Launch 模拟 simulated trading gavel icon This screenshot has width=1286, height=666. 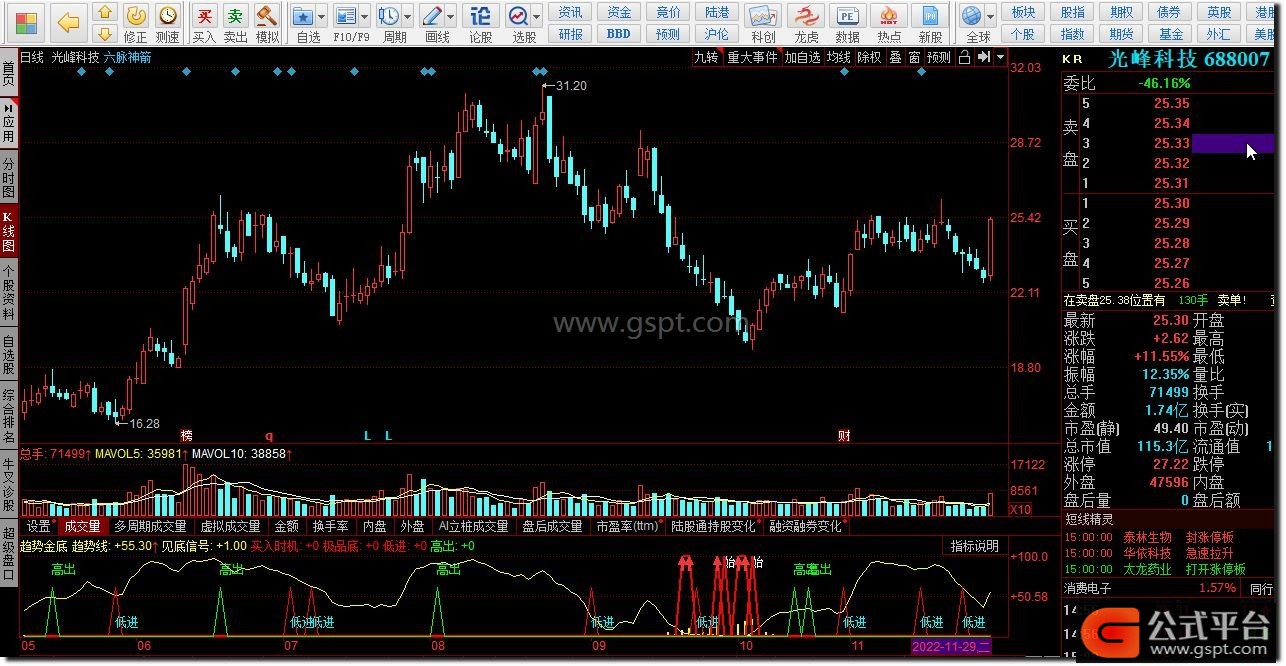(267, 23)
